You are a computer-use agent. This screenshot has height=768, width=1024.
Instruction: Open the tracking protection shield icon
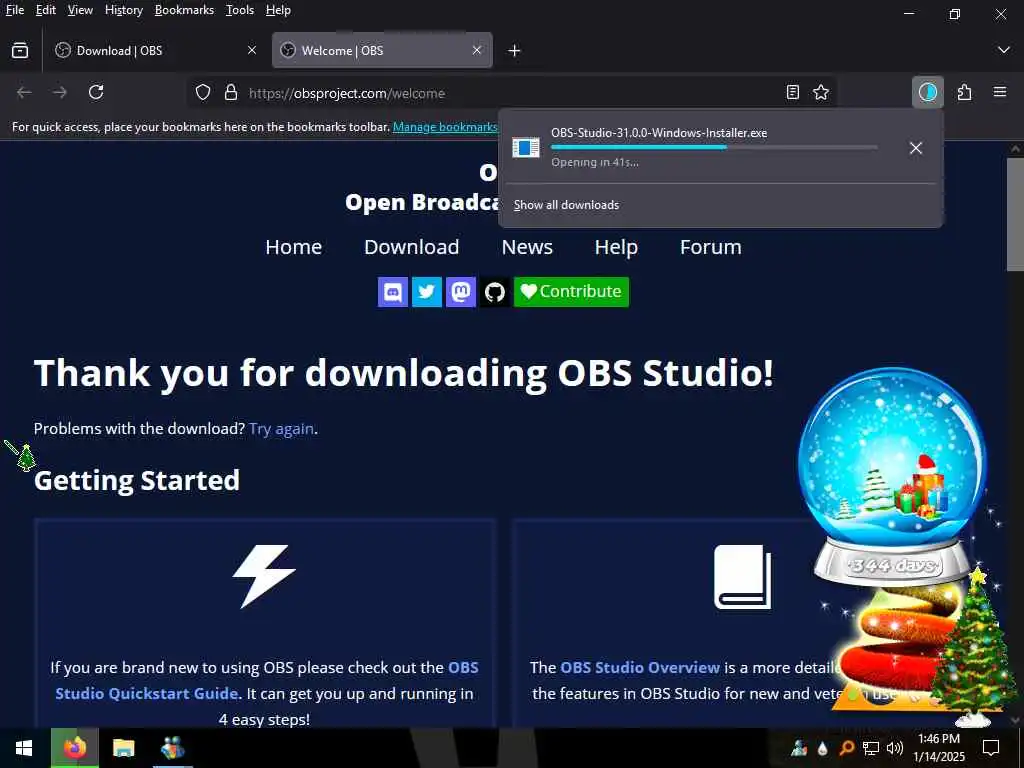203,93
